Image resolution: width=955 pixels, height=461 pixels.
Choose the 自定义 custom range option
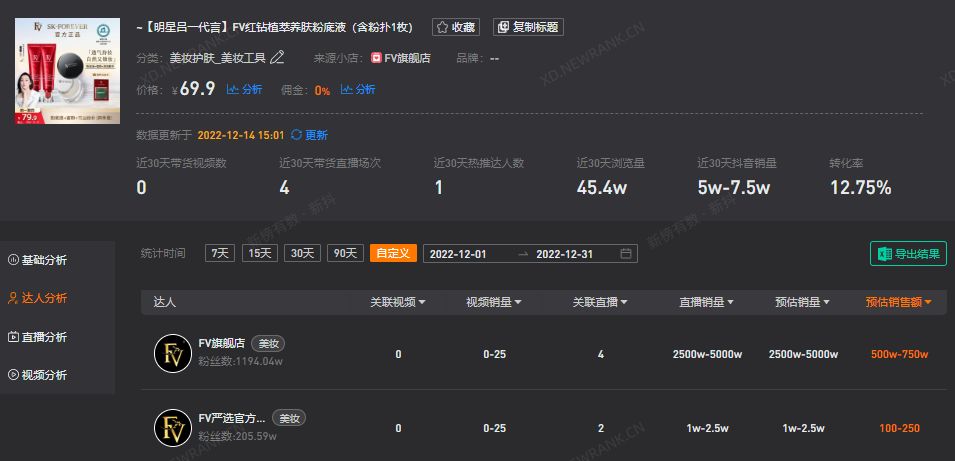click(393, 253)
